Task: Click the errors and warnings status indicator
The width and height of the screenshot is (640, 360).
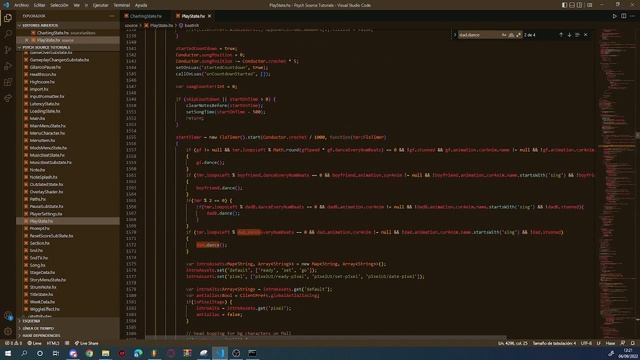Action: click(x=13, y=343)
